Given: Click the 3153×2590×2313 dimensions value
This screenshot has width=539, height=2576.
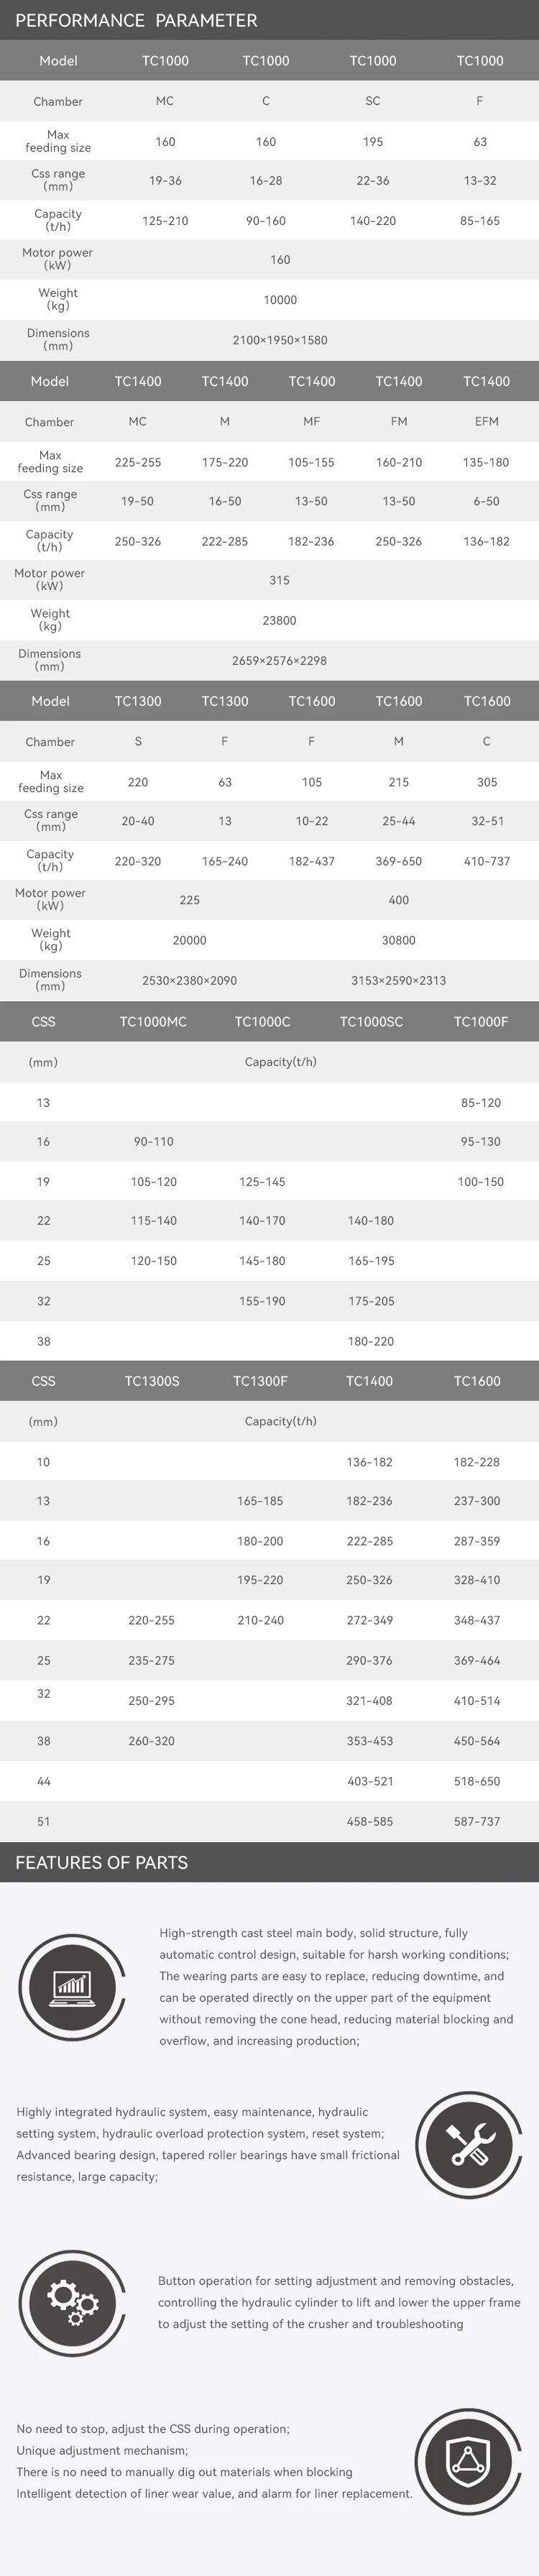Looking at the screenshot, I should pyautogui.click(x=398, y=980).
